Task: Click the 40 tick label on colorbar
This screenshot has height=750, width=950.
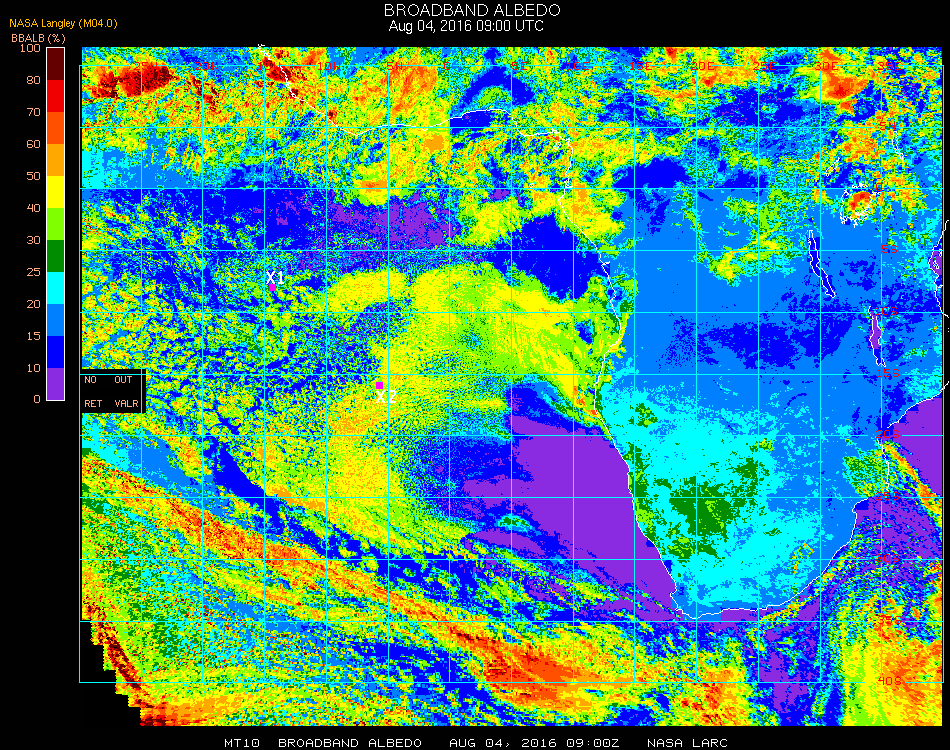Action: tap(33, 208)
